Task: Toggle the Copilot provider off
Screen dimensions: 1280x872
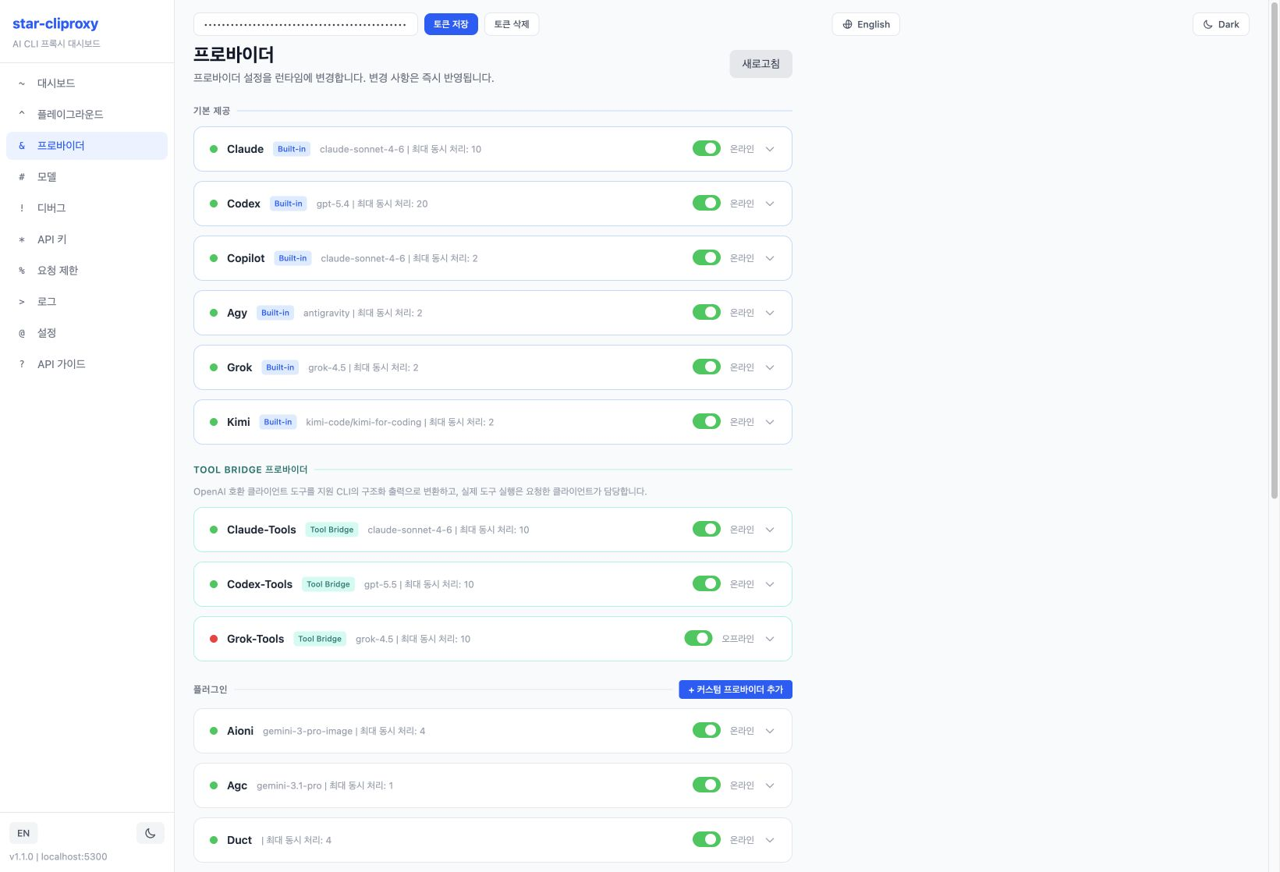Action: pyautogui.click(x=706, y=258)
